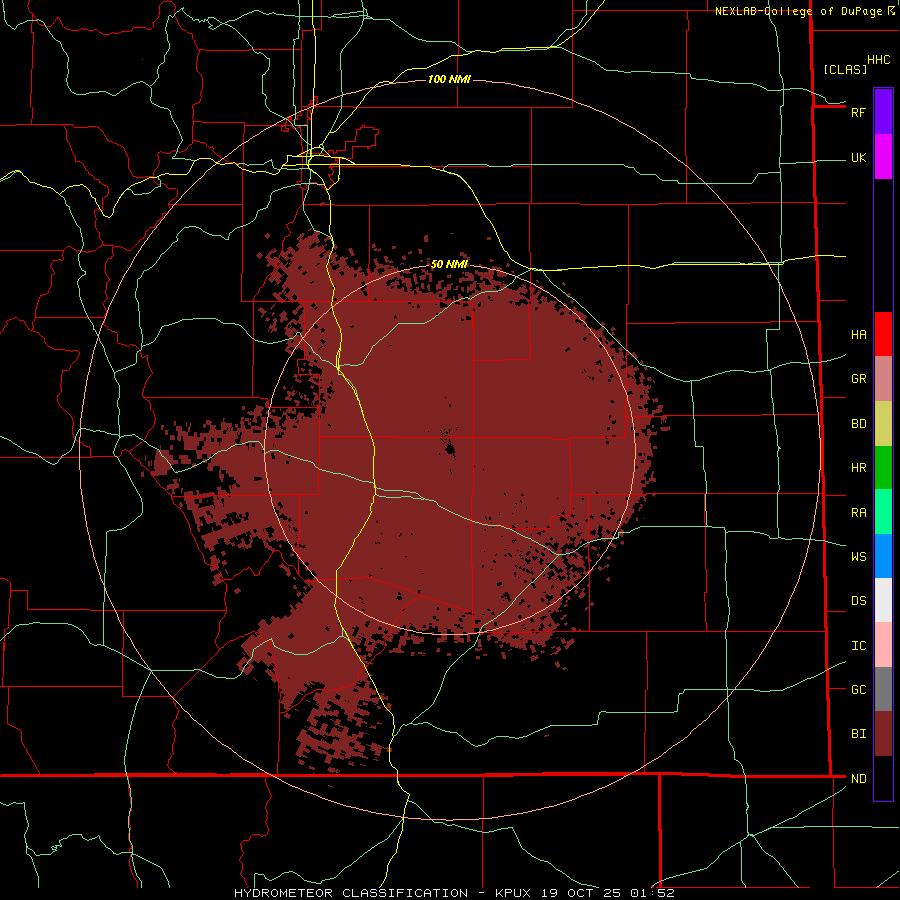Click the RF legend label
The height and width of the screenshot is (900, 900).
click(859, 112)
